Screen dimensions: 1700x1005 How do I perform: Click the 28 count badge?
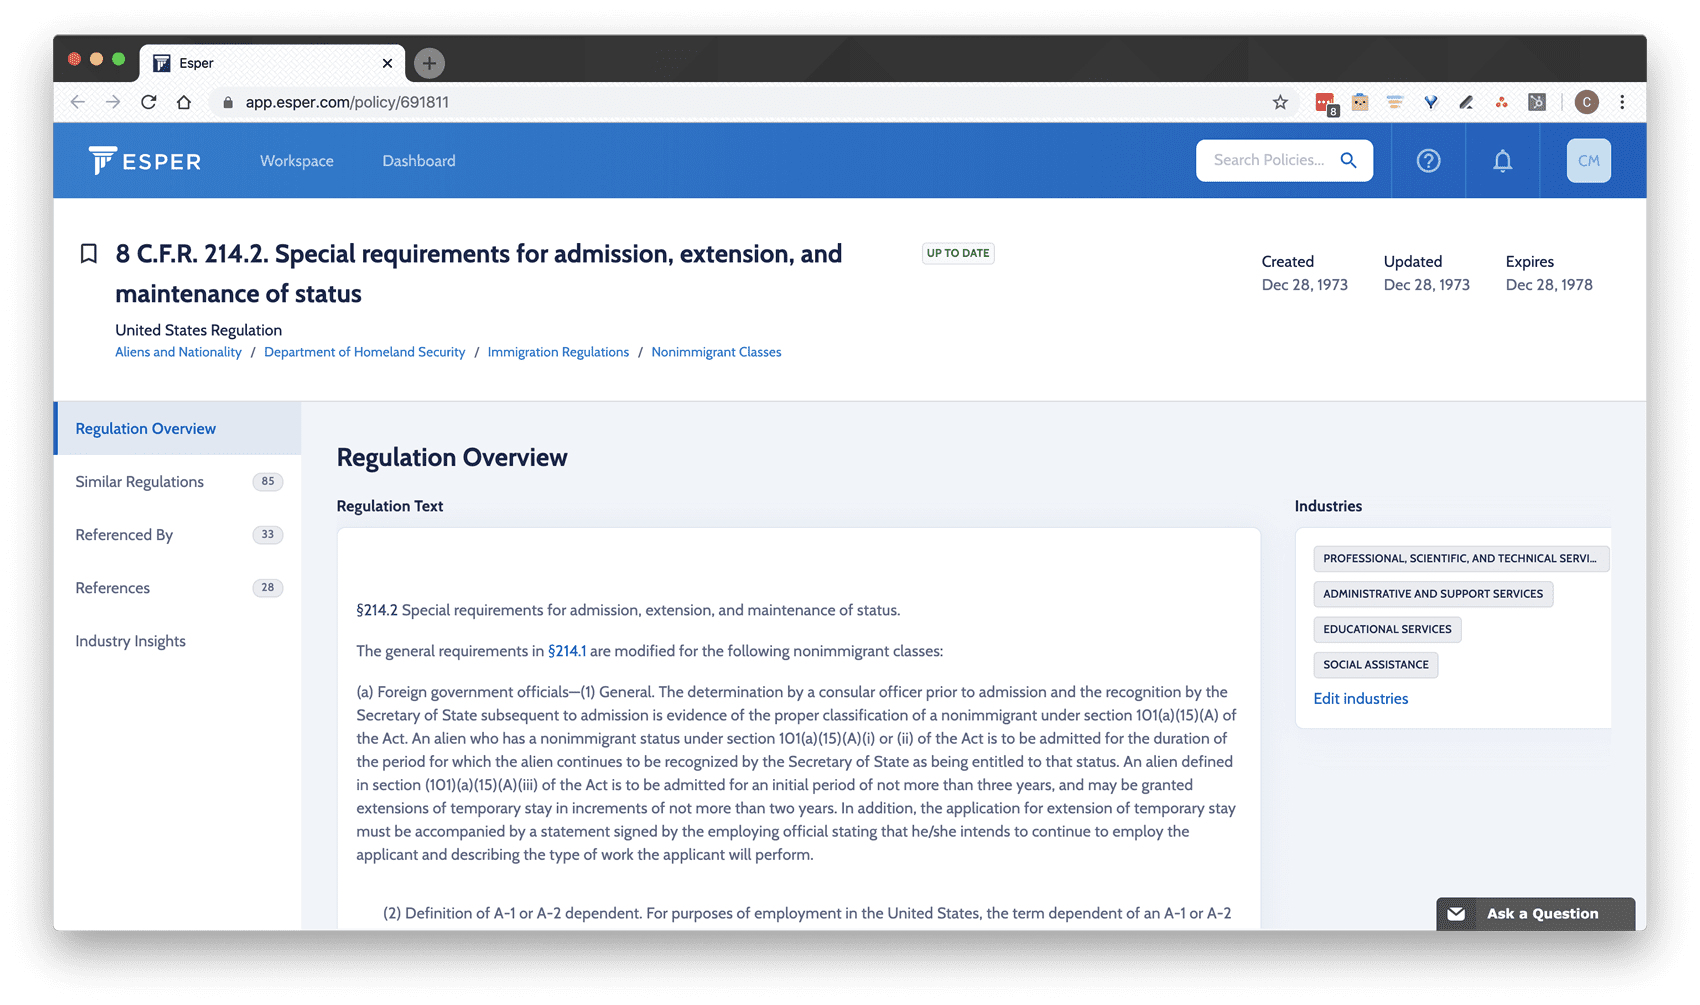pyautogui.click(x=267, y=587)
